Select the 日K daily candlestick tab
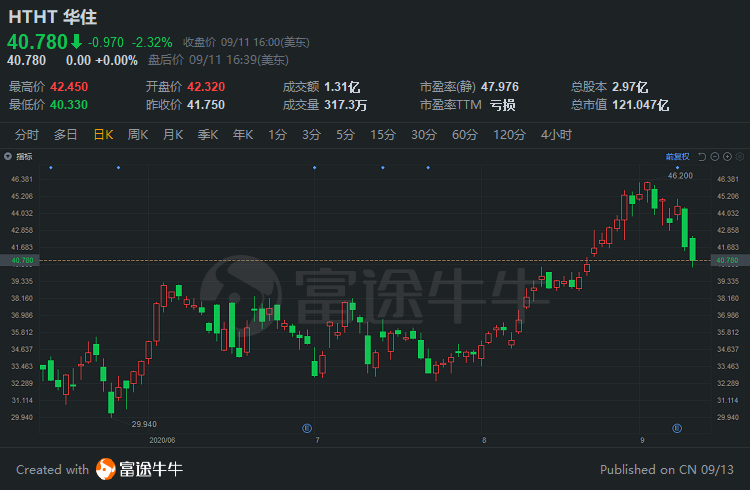Image resolution: width=750 pixels, height=490 pixels. pyautogui.click(x=103, y=135)
